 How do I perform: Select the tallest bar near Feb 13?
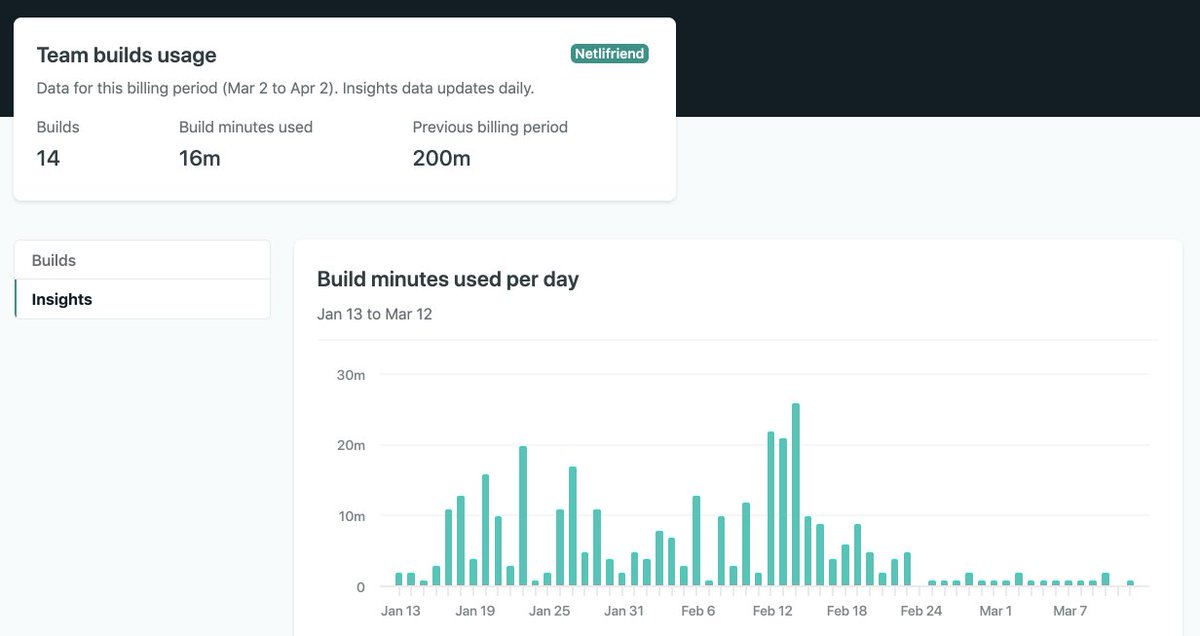click(x=795, y=490)
